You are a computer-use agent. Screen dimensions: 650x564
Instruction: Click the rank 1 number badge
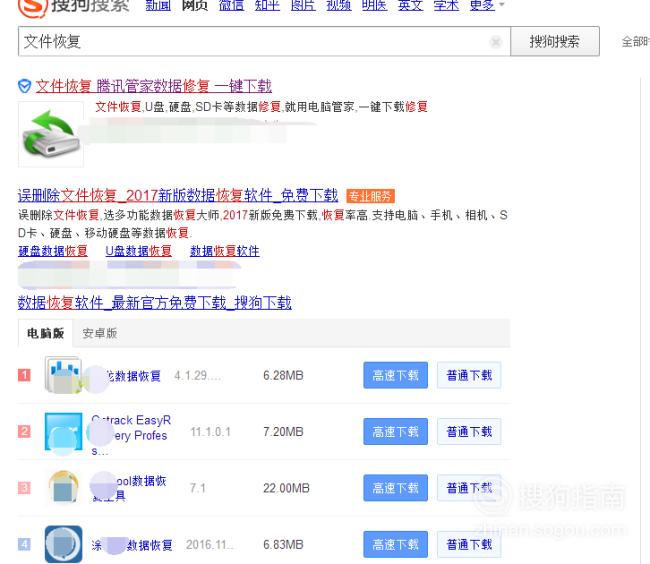tap(24, 375)
